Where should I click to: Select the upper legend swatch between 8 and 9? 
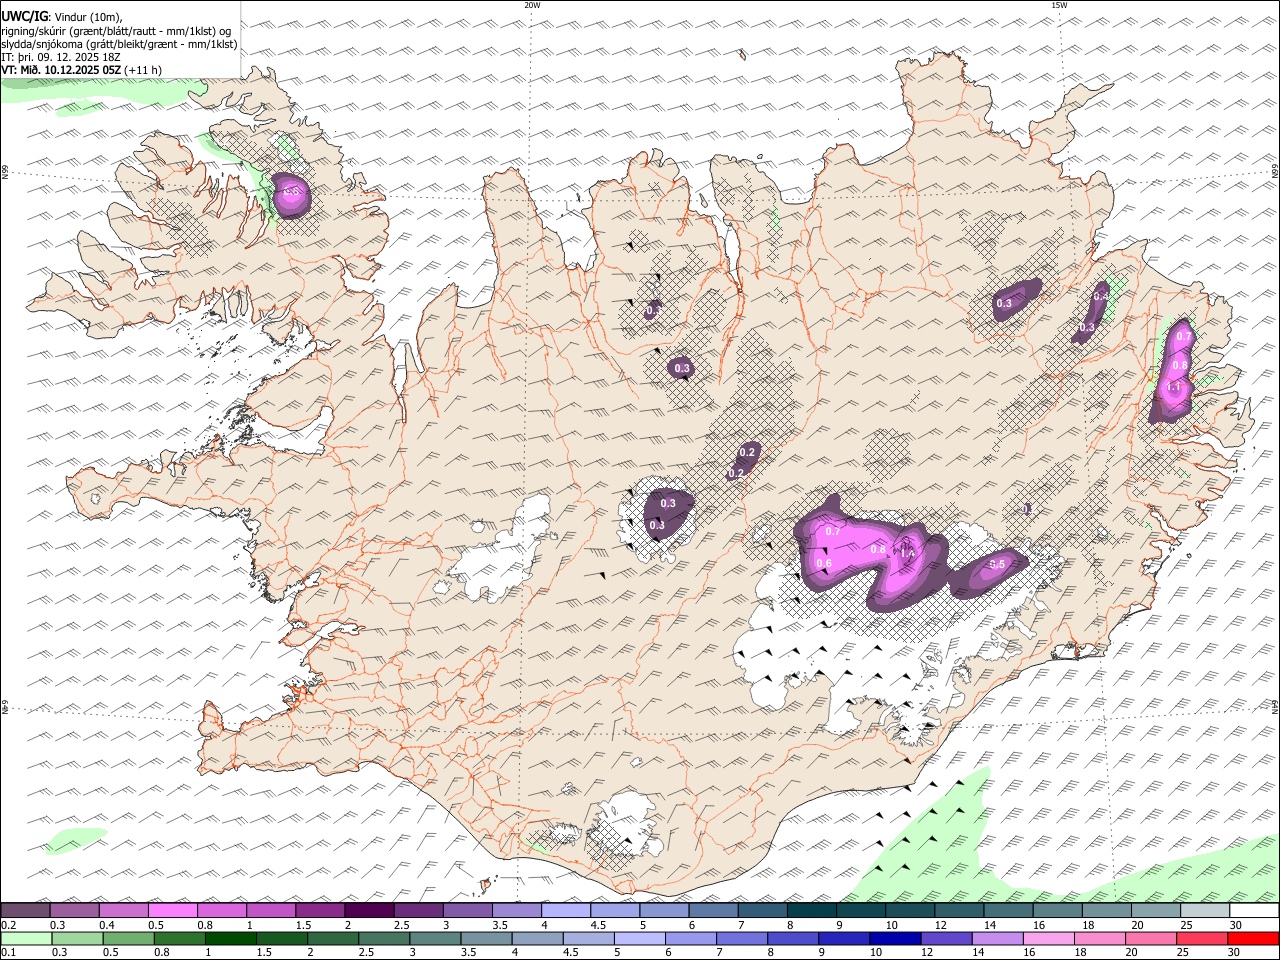(x=811, y=910)
